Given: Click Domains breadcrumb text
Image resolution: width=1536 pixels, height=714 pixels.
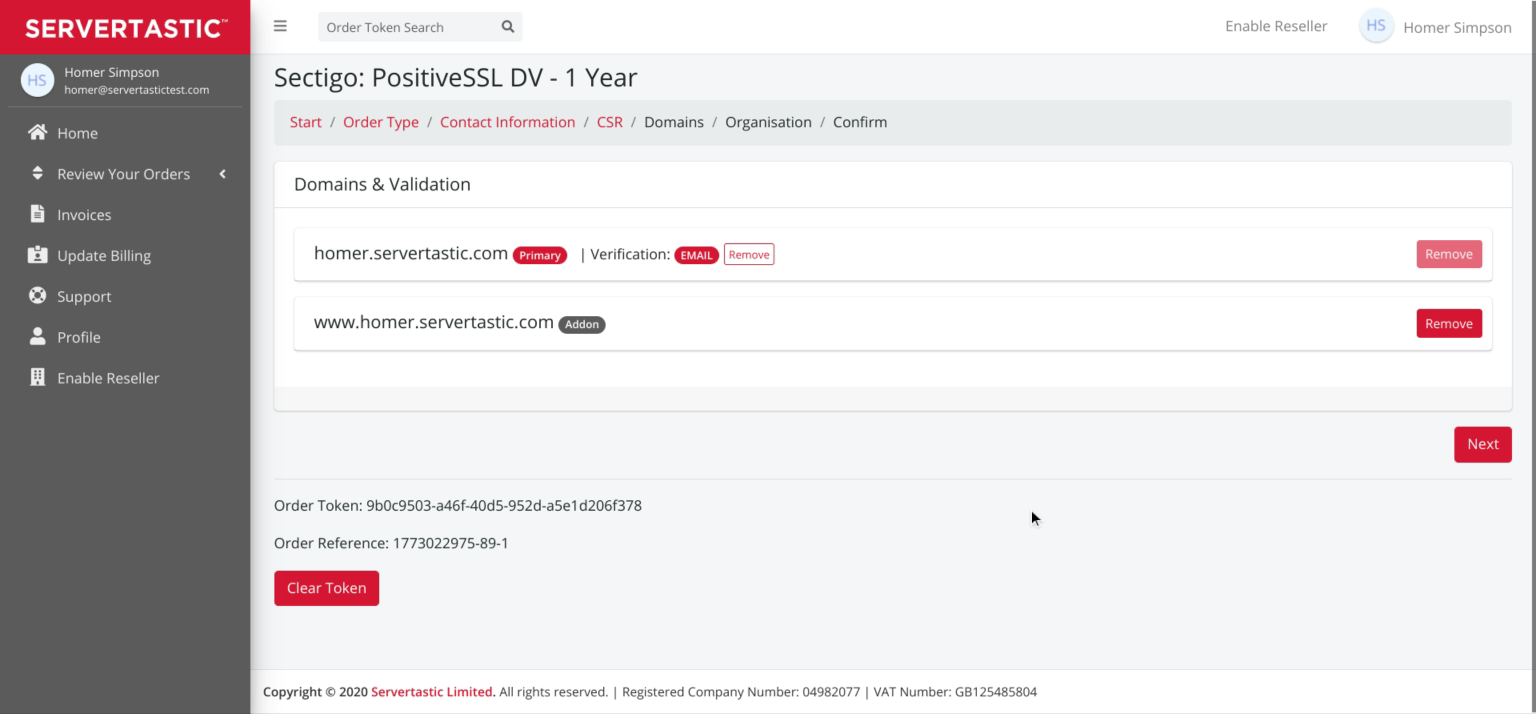Looking at the screenshot, I should [674, 122].
